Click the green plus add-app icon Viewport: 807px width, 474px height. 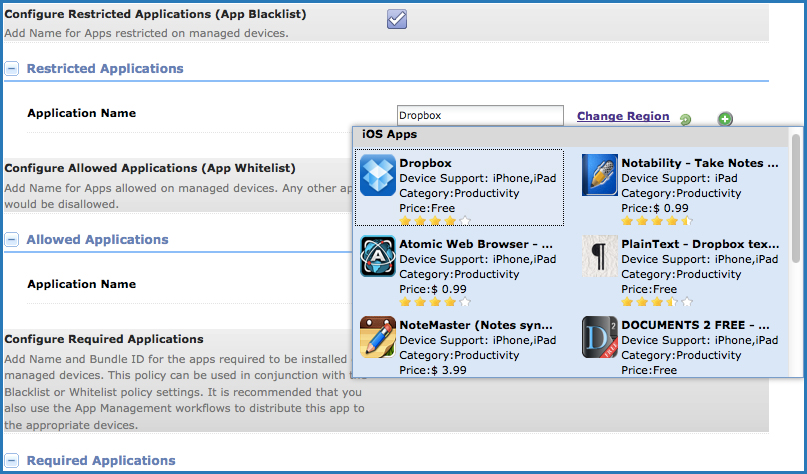coord(725,119)
